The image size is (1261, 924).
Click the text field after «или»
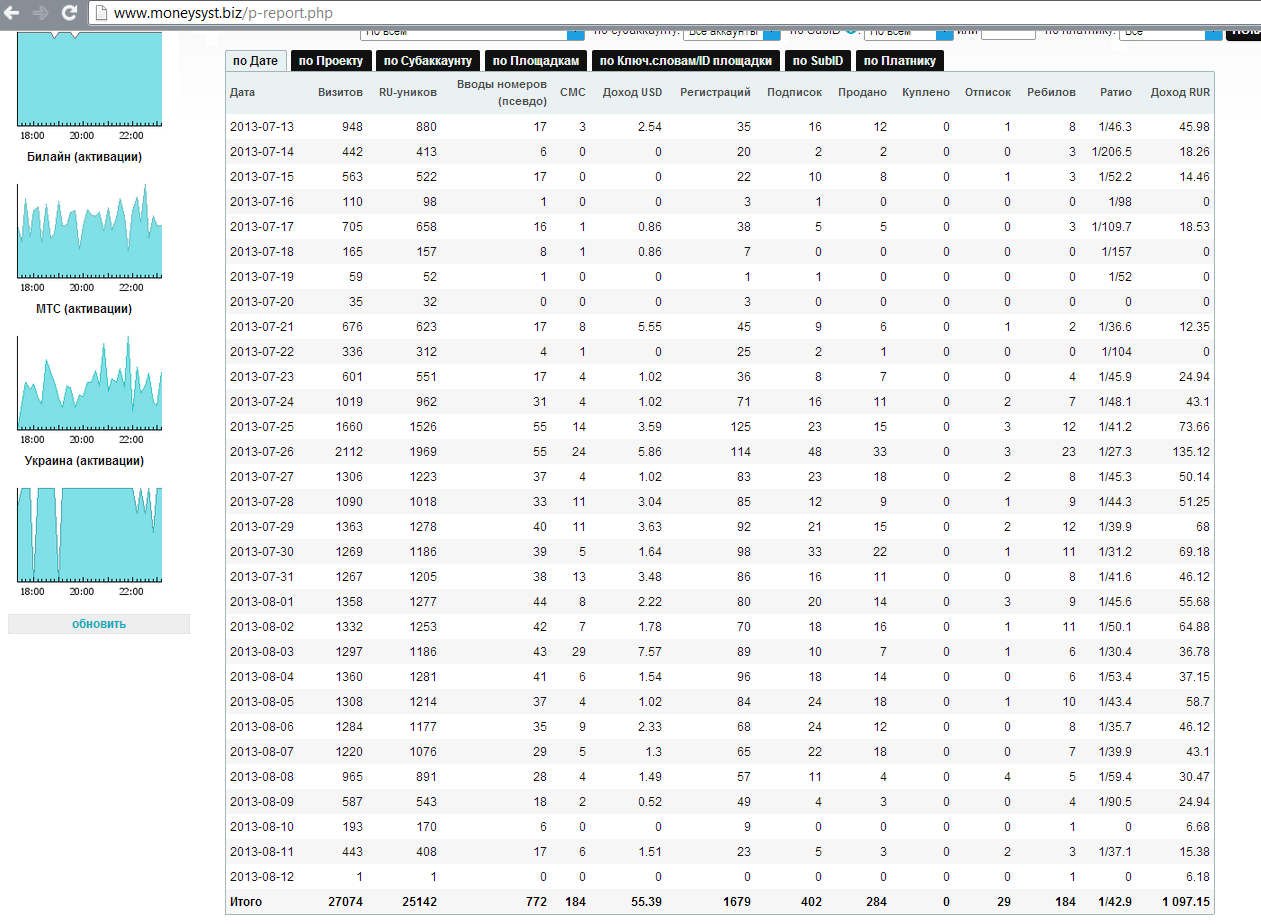pyautogui.click(x=1008, y=32)
